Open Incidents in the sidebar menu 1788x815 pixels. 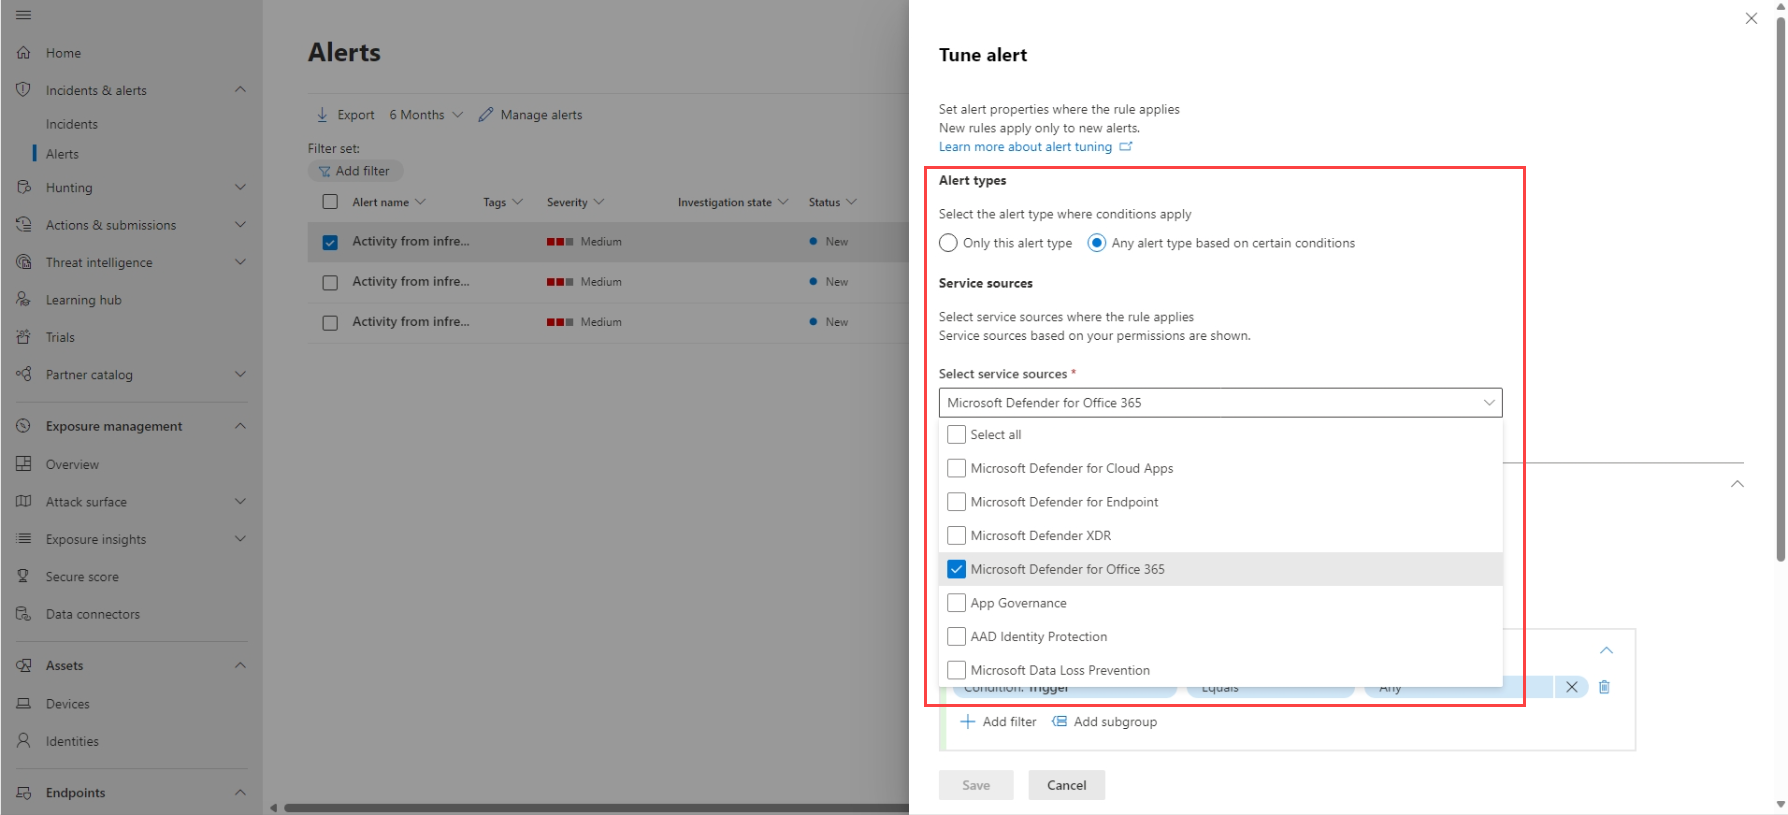coord(72,124)
